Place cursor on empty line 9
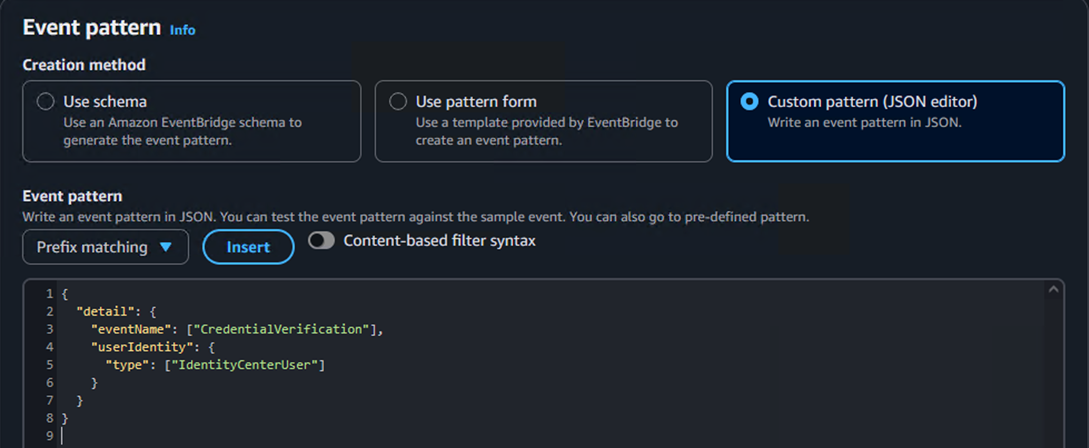Image resolution: width=1089 pixels, height=448 pixels. click(200, 437)
